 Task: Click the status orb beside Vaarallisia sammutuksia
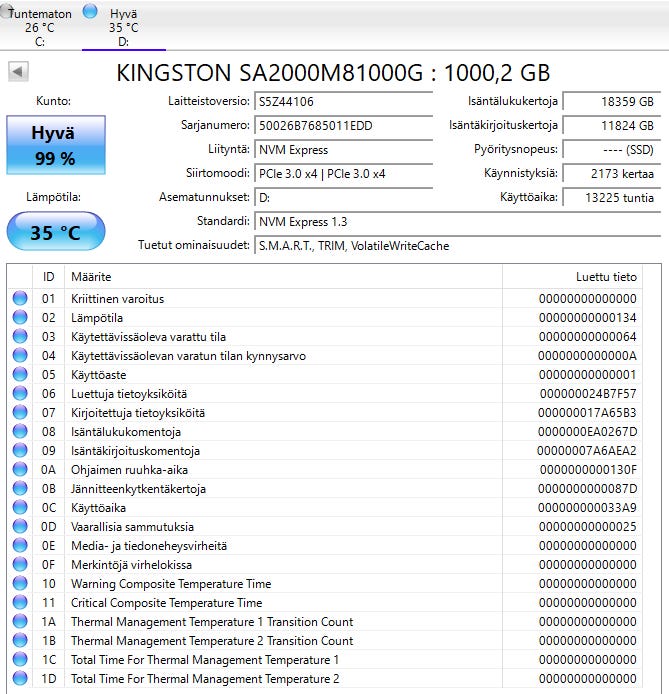click(20, 526)
